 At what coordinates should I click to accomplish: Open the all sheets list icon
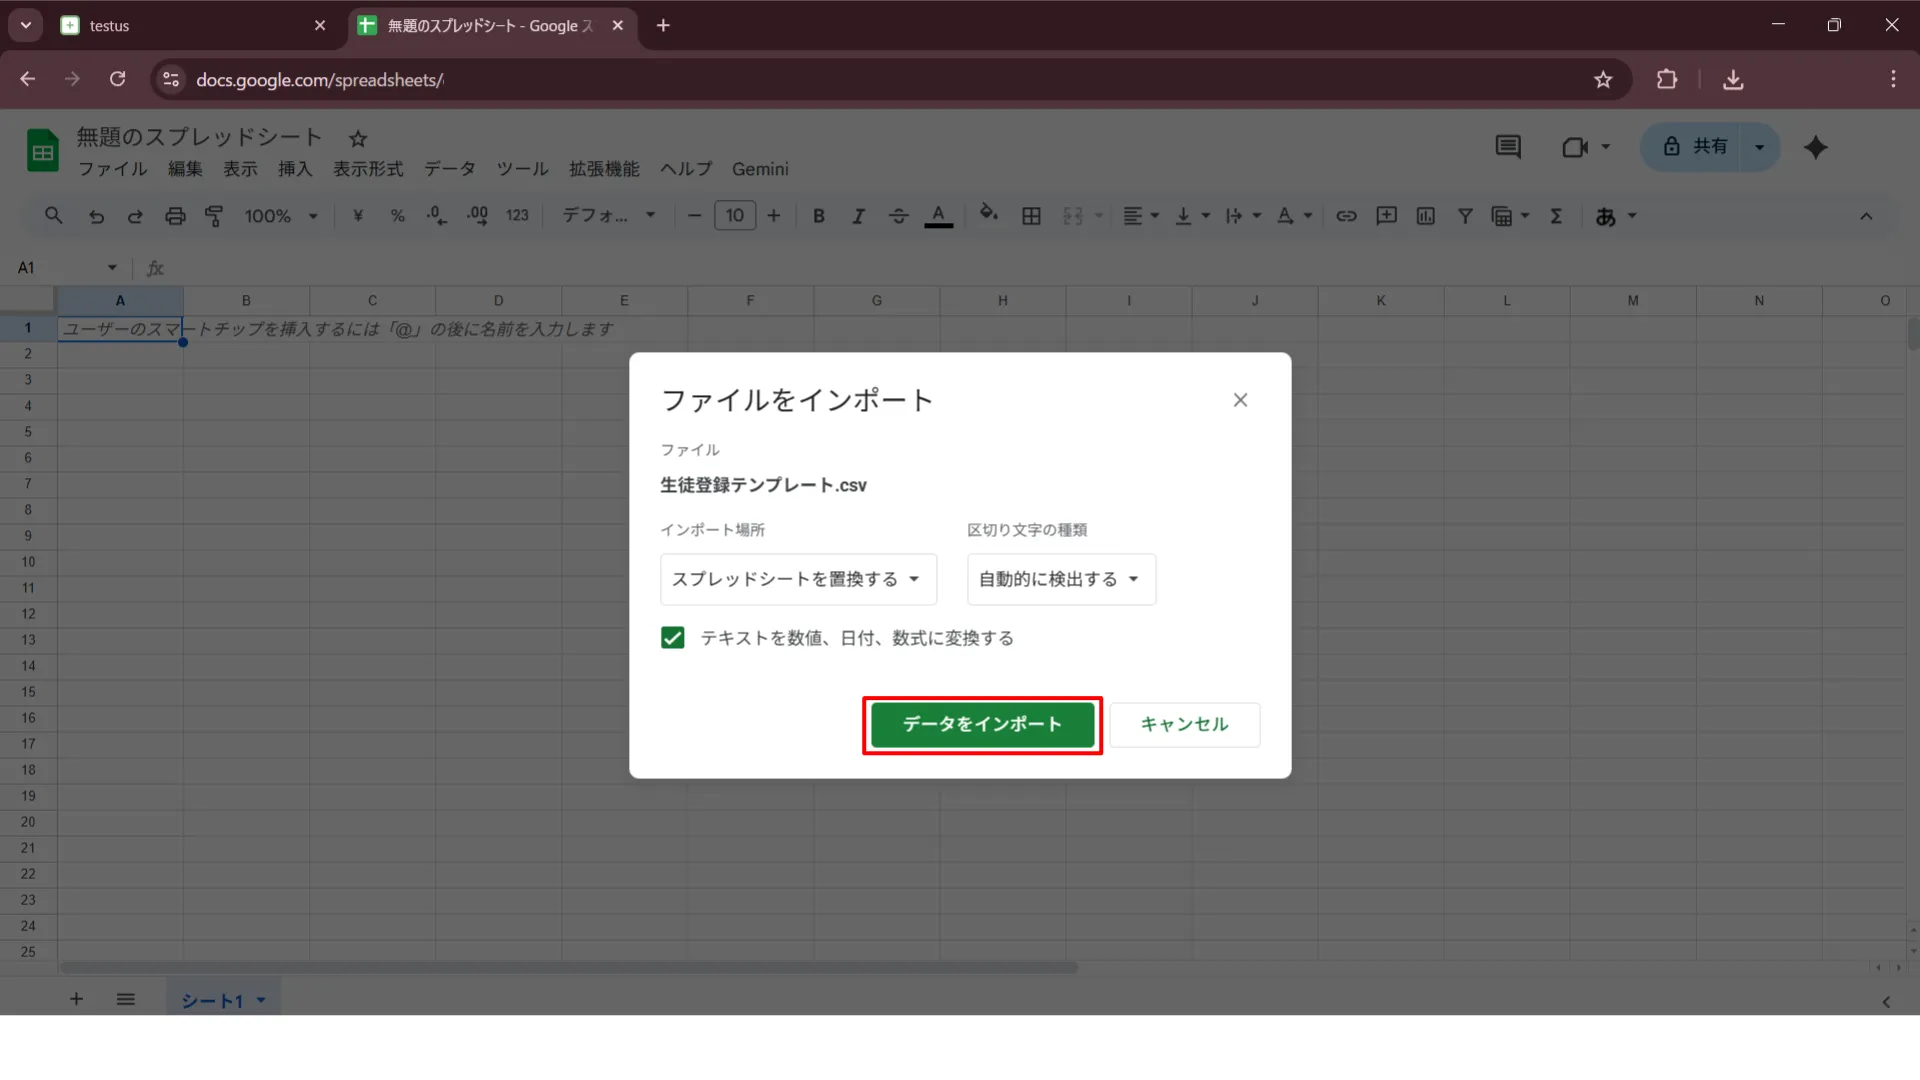point(125,999)
